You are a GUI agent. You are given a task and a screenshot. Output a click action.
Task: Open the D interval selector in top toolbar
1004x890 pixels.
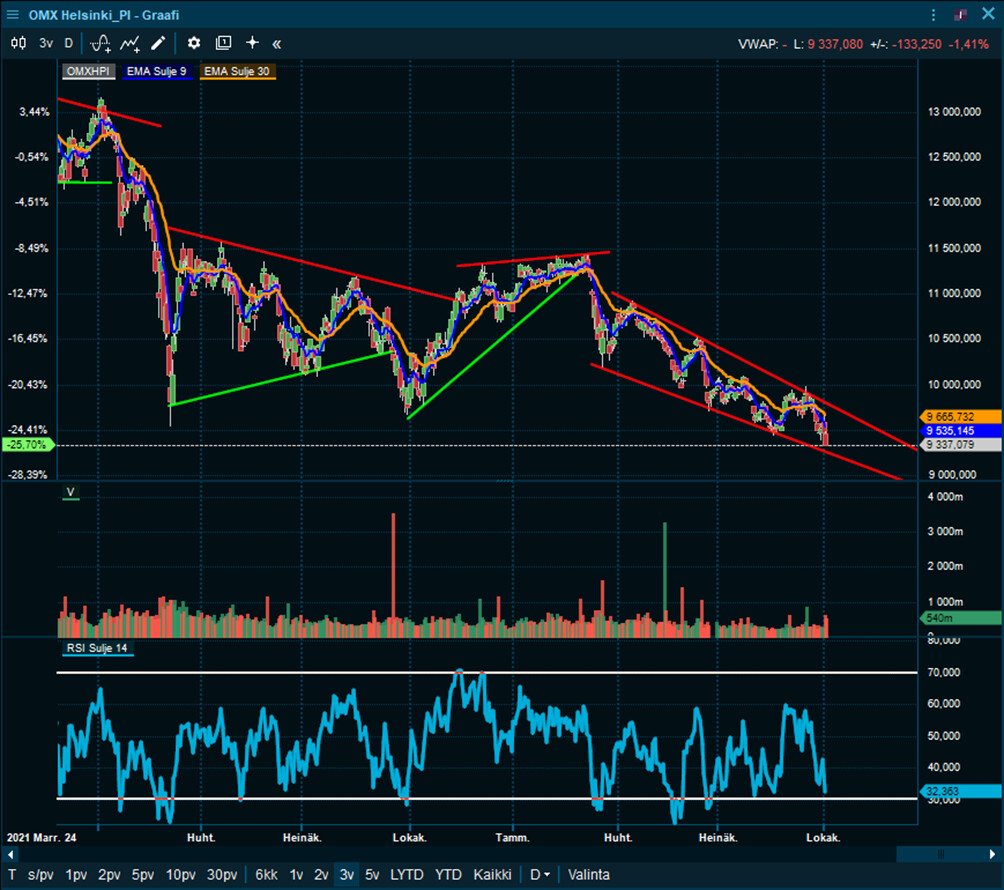click(x=69, y=44)
